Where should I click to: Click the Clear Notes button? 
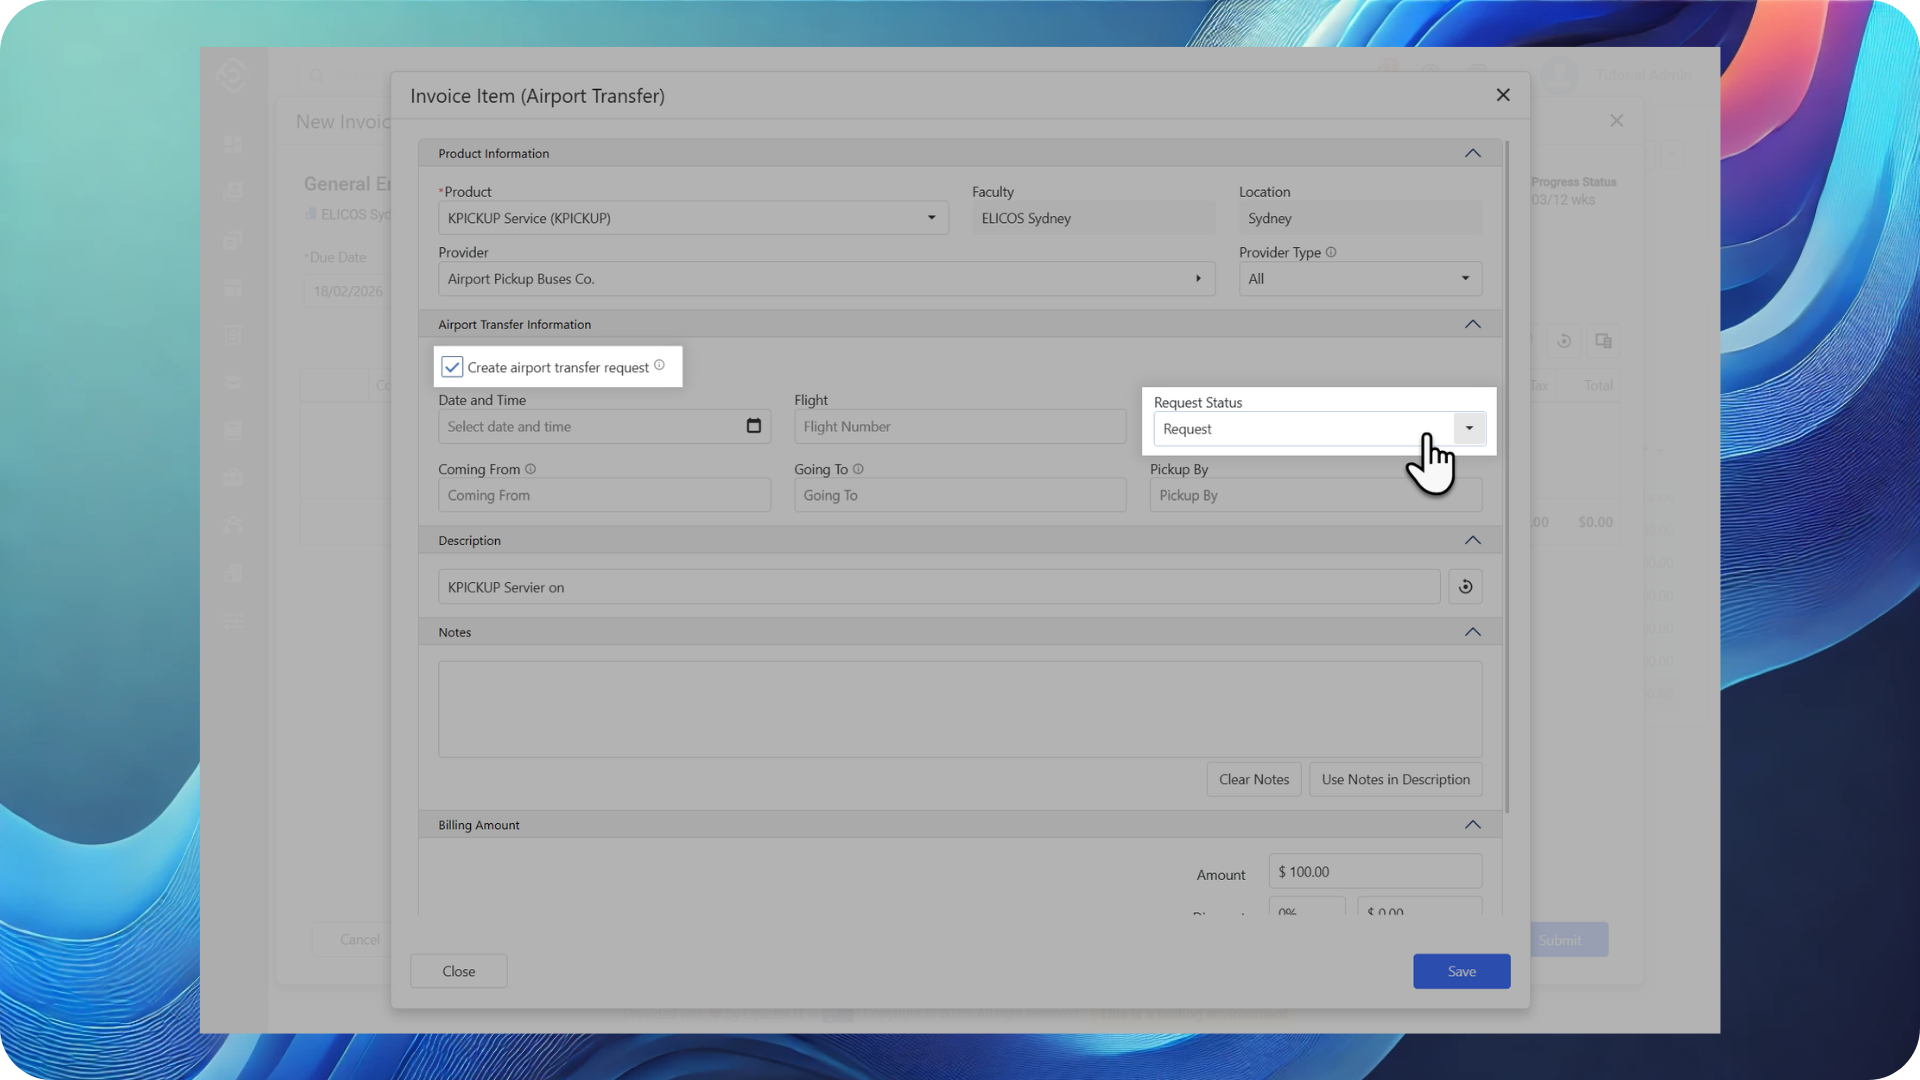coord(1253,779)
